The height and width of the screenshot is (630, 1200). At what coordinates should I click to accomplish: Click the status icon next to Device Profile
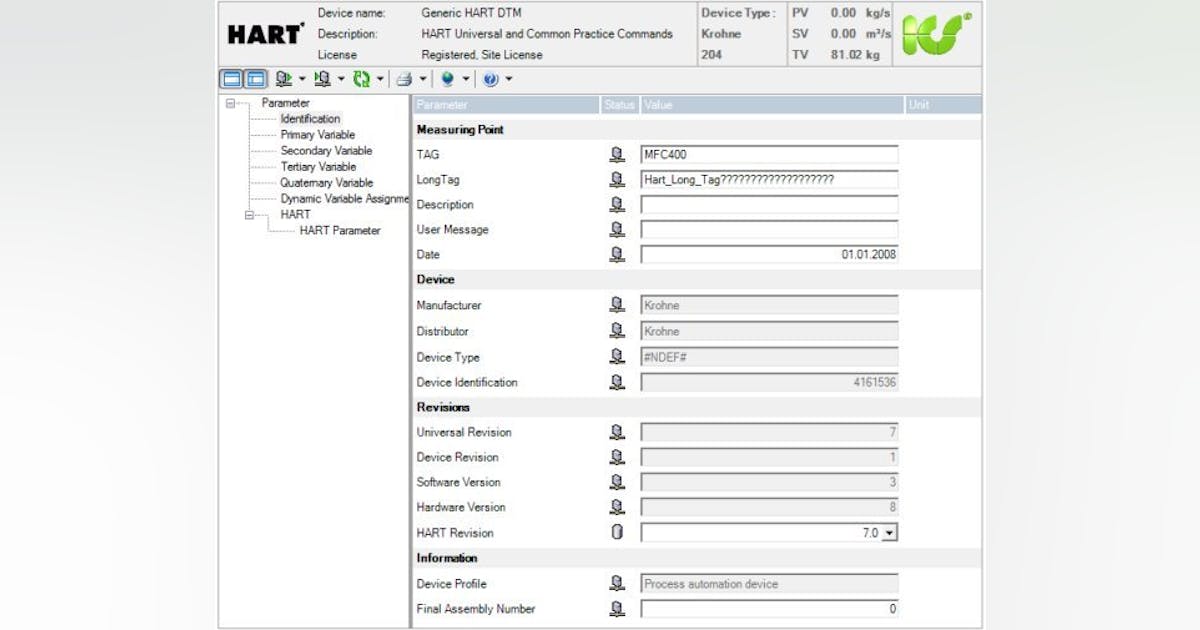click(x=617, y=584)
